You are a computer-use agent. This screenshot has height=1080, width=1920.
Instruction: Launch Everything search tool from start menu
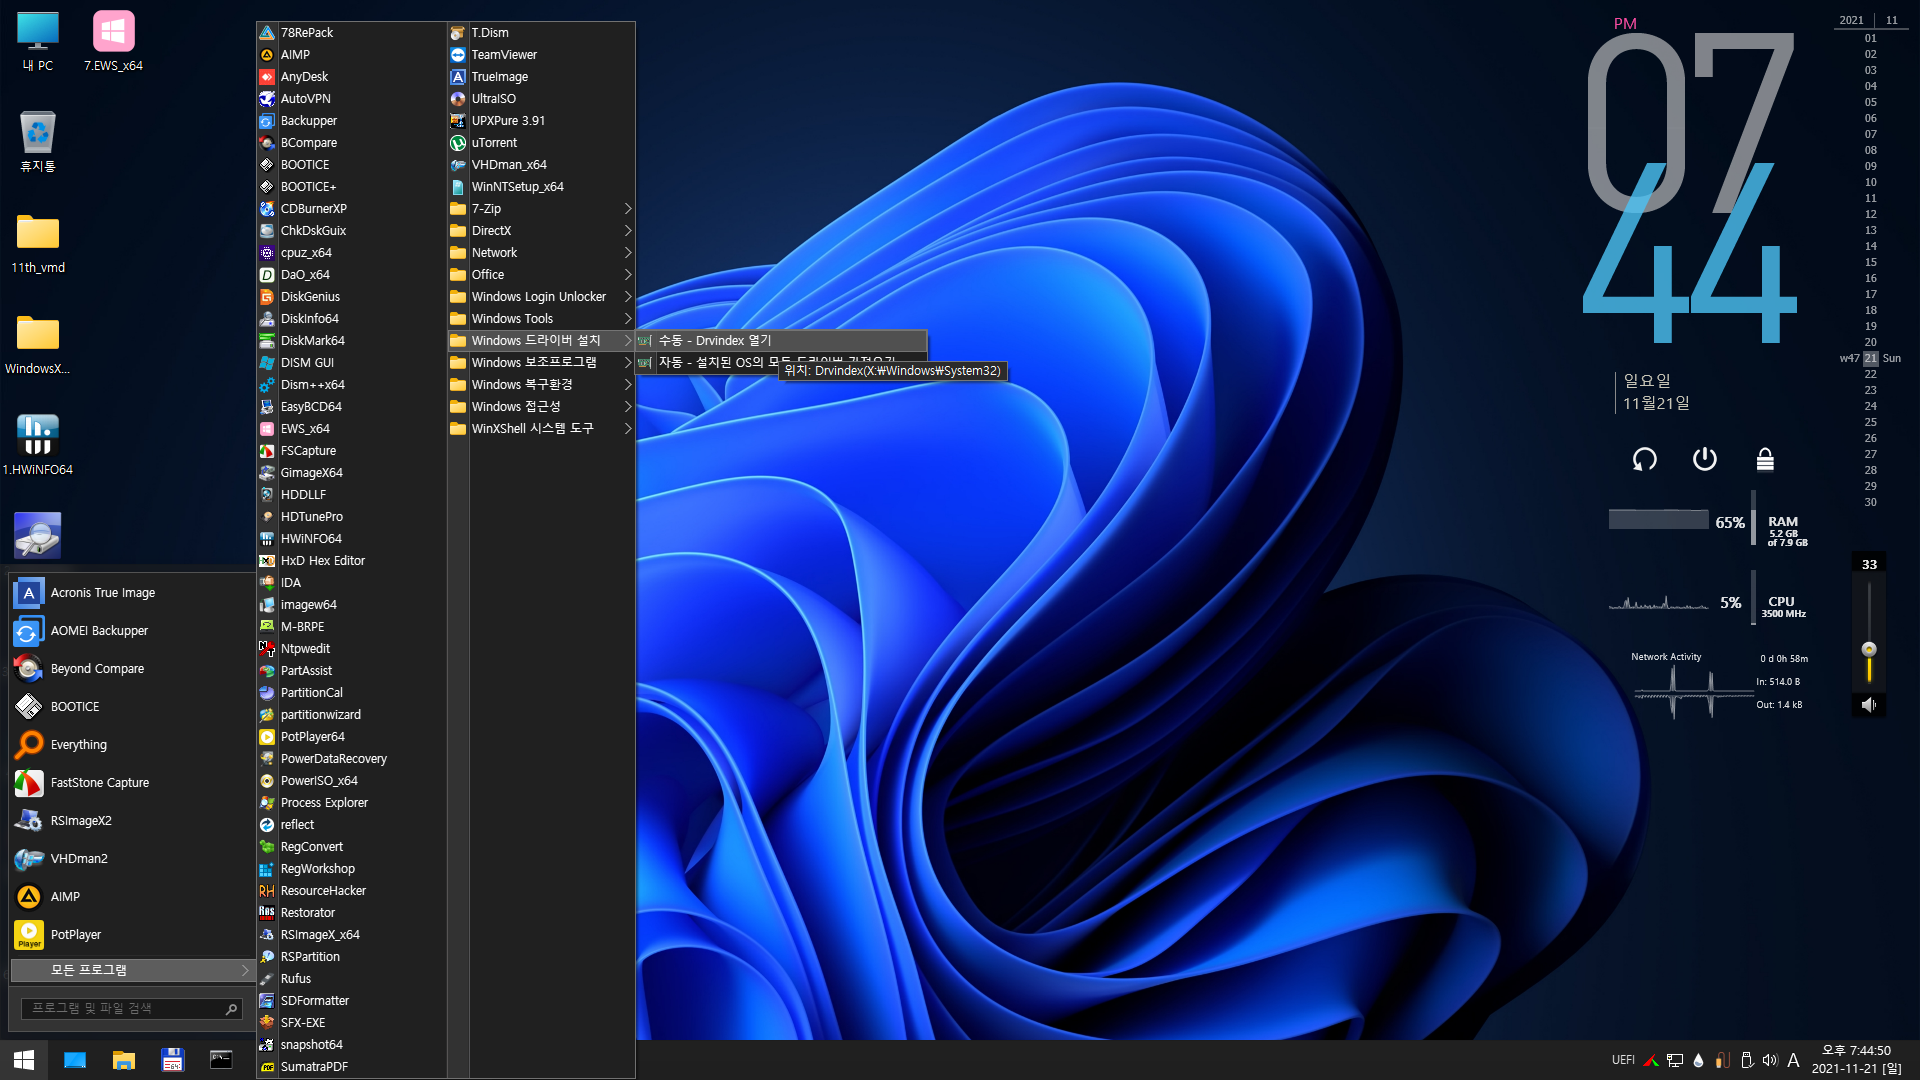pyautogui.click(x=132, y=745)
